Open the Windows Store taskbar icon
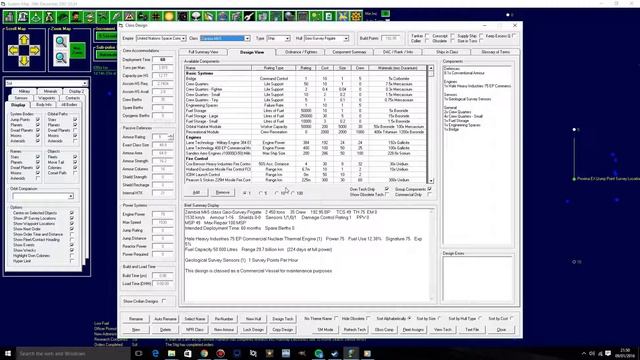Viewport: 640px width, 360px height. coord(188,353)
